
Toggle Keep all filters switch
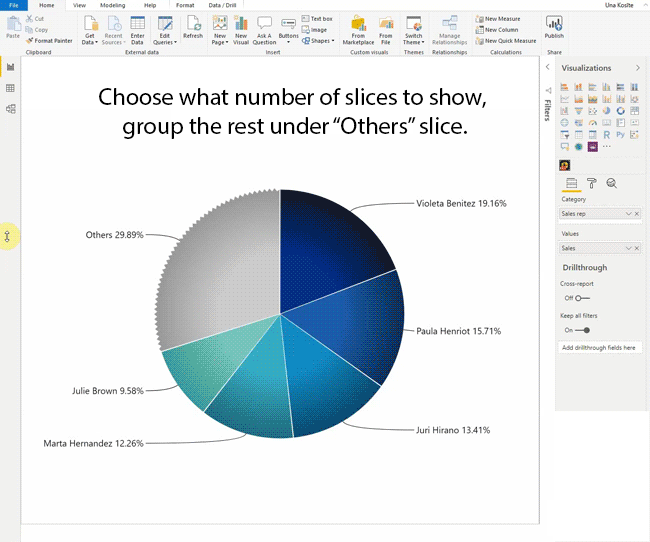pyautogui.click(x=582, y=330)
